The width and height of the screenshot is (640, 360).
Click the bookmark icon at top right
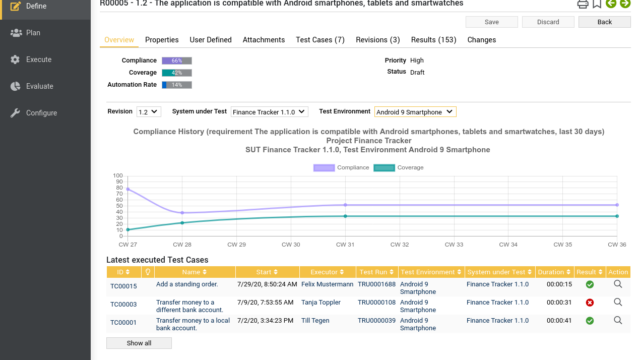pyautogui.click(x=597, y=4)
